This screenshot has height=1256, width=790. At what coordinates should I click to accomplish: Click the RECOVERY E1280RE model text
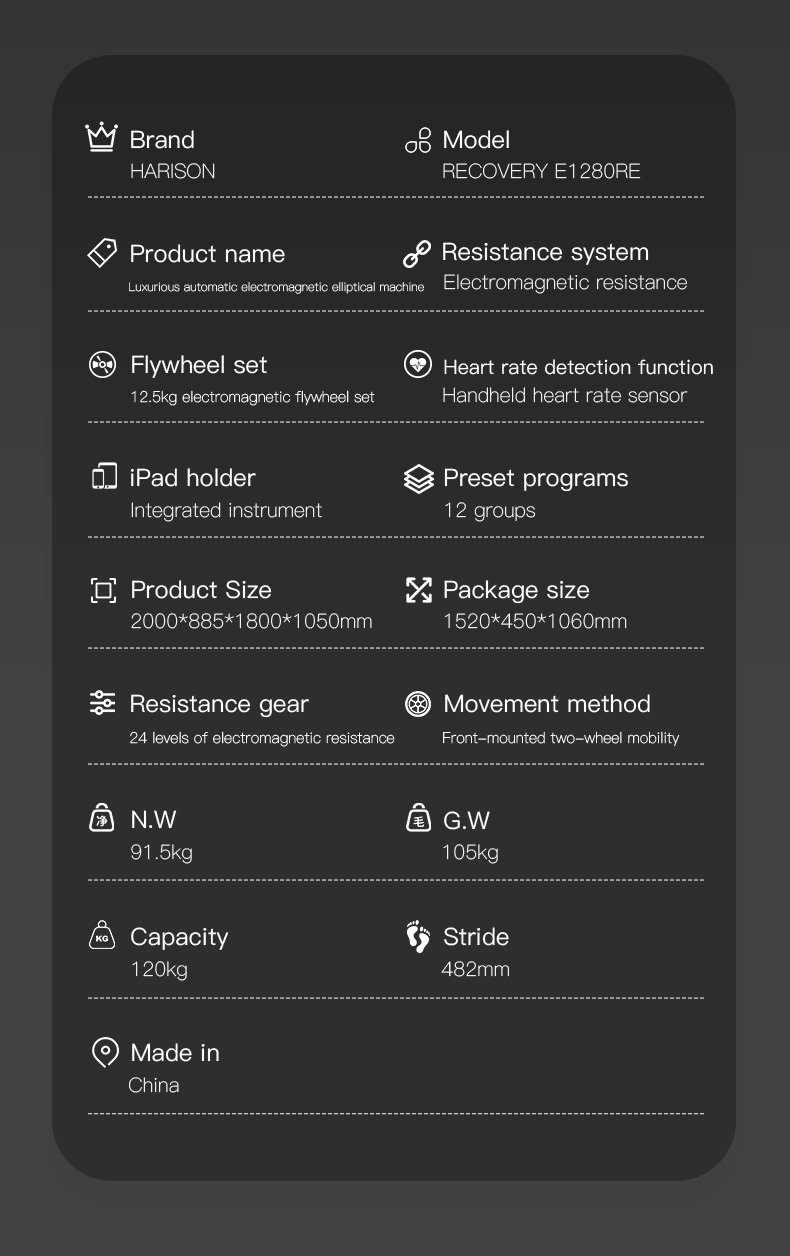(541, 171)
